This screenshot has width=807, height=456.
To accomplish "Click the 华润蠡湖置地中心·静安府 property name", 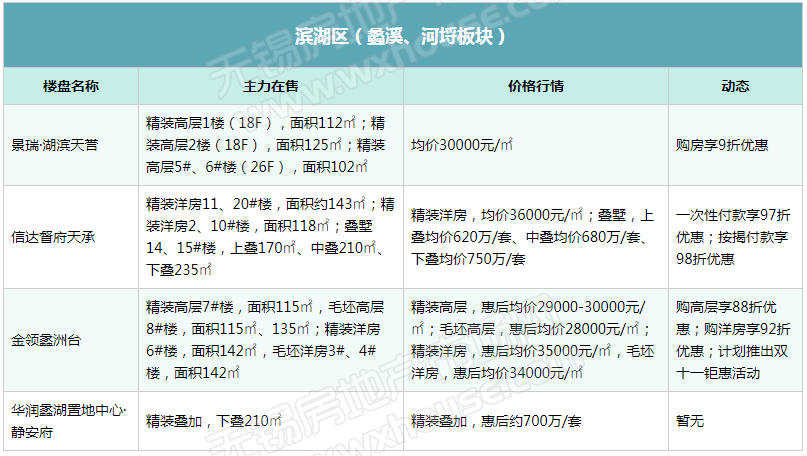I will (x=69, y=421).
